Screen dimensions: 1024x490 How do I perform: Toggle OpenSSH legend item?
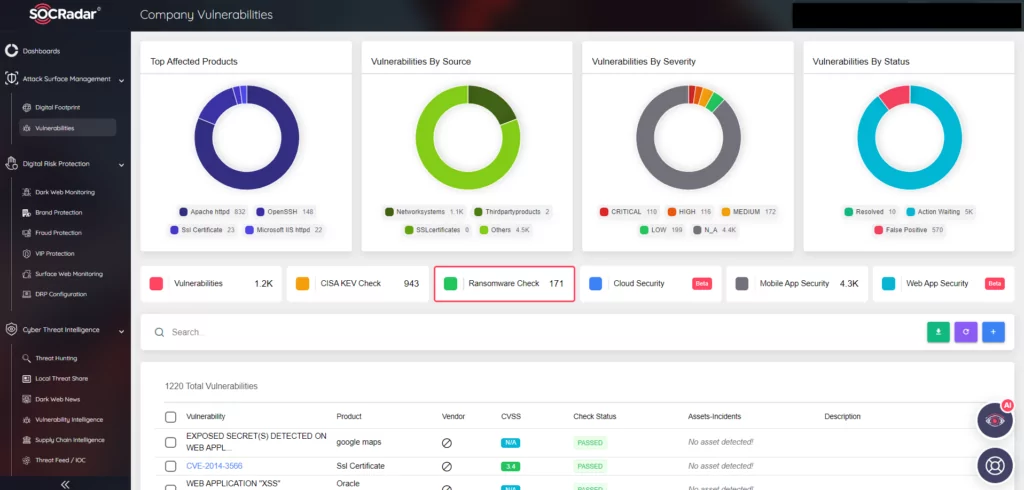(285, 212)
